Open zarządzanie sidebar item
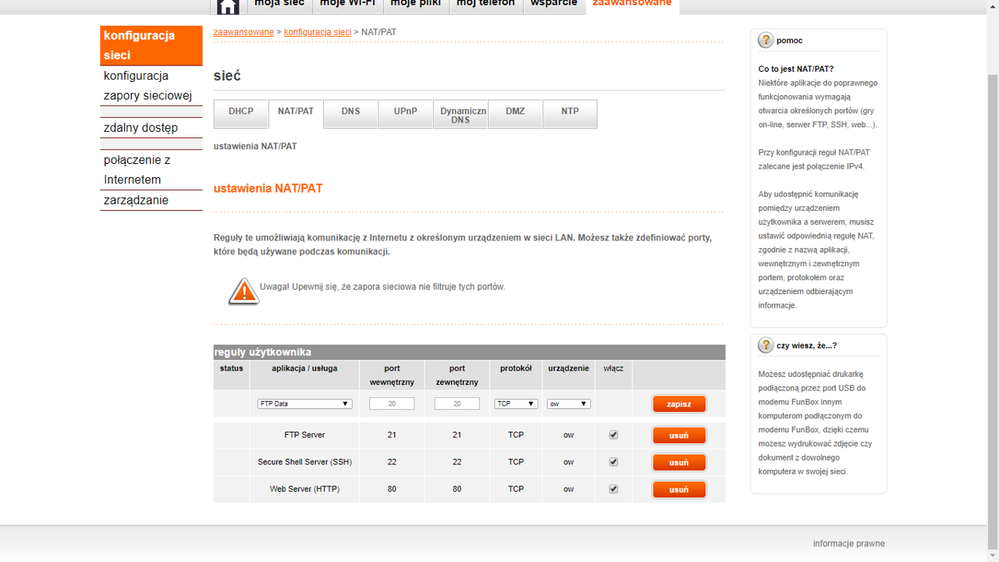This screenshot has width=999, height=562. point(151,200)
